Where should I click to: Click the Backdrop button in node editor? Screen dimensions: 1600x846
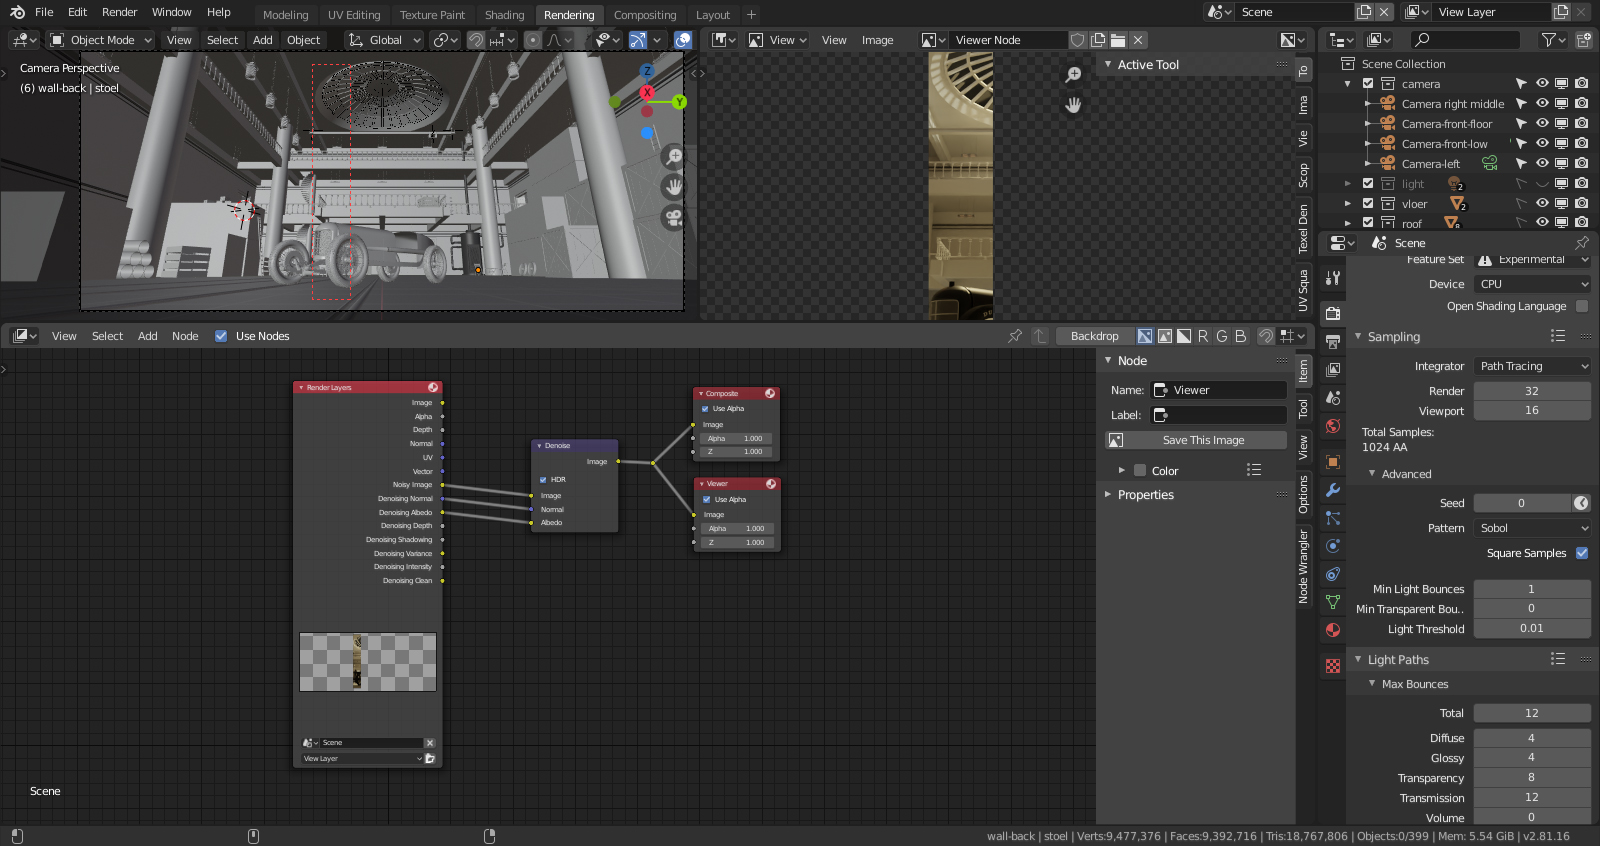1094,336
